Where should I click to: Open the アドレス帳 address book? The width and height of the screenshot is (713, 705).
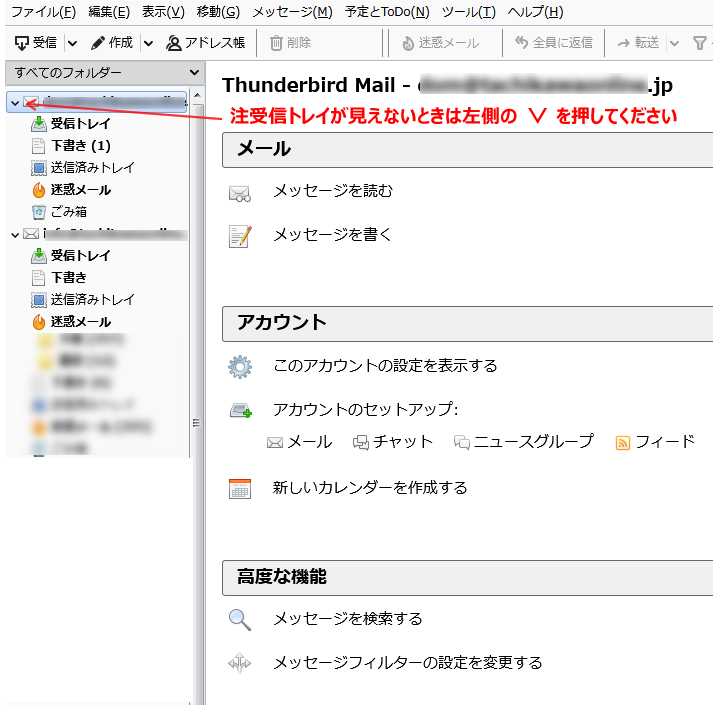[x=206, y=43]
